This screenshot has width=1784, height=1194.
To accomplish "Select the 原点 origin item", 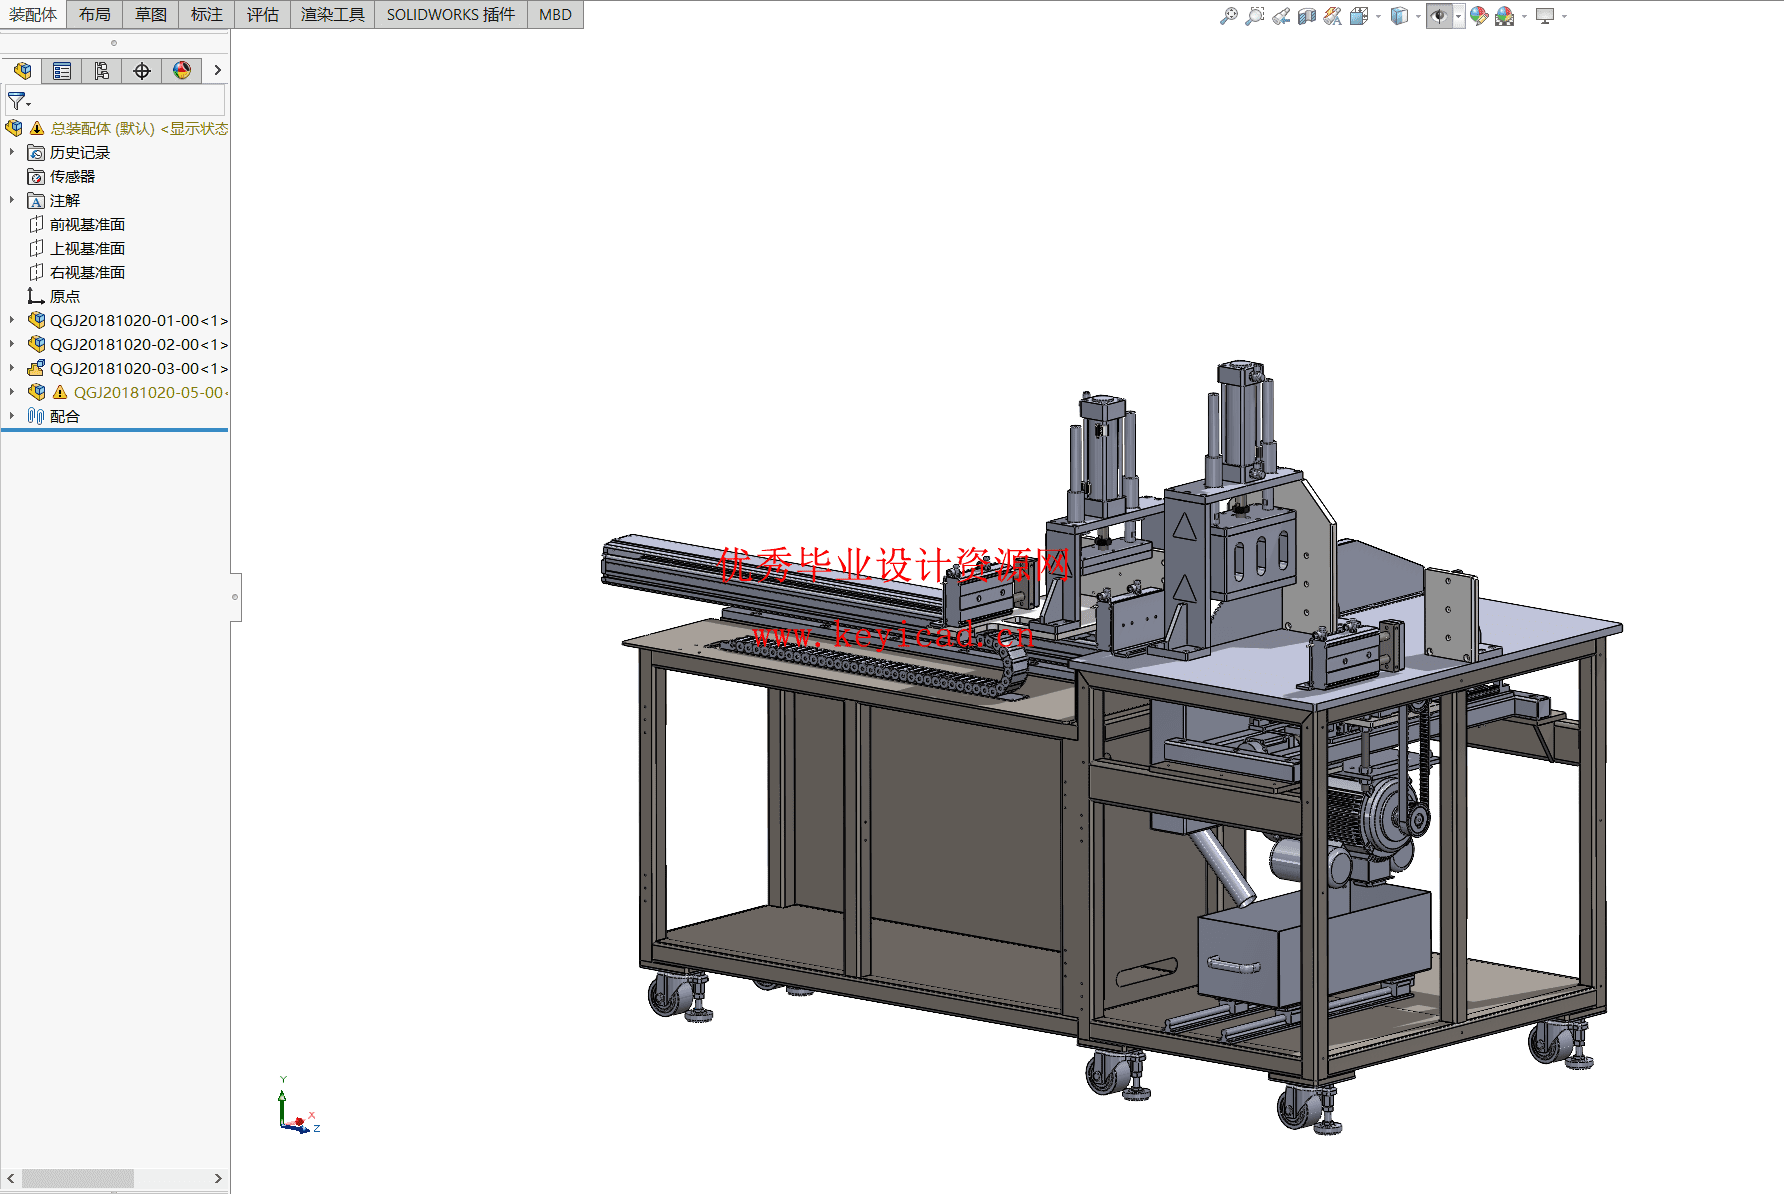I will click(65, 296).
